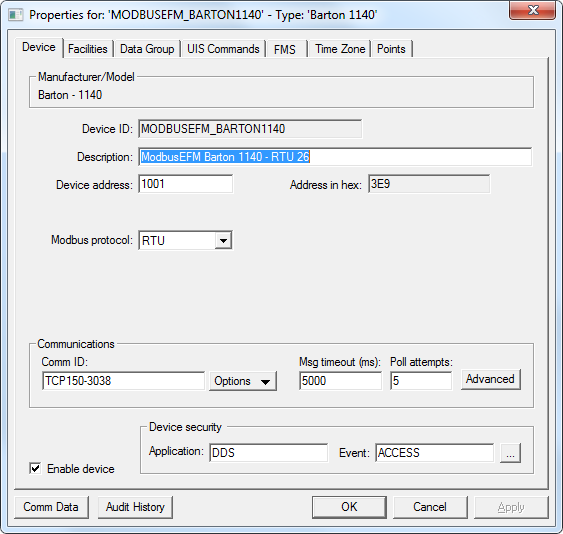The image size is (563, 534).
Task: Open the Data Group tab
Action: (x=147, y=49)
